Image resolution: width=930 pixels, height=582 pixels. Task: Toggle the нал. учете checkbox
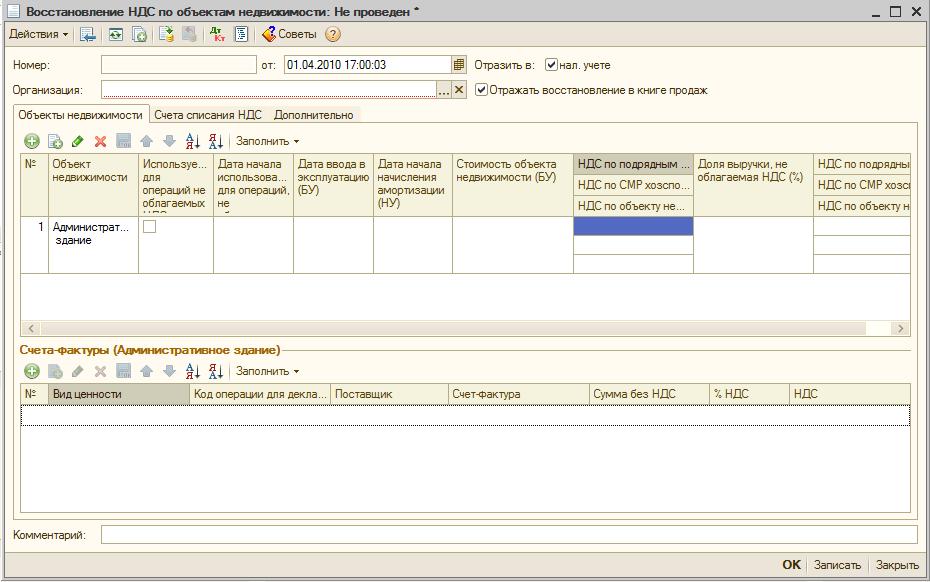[551, 65]
